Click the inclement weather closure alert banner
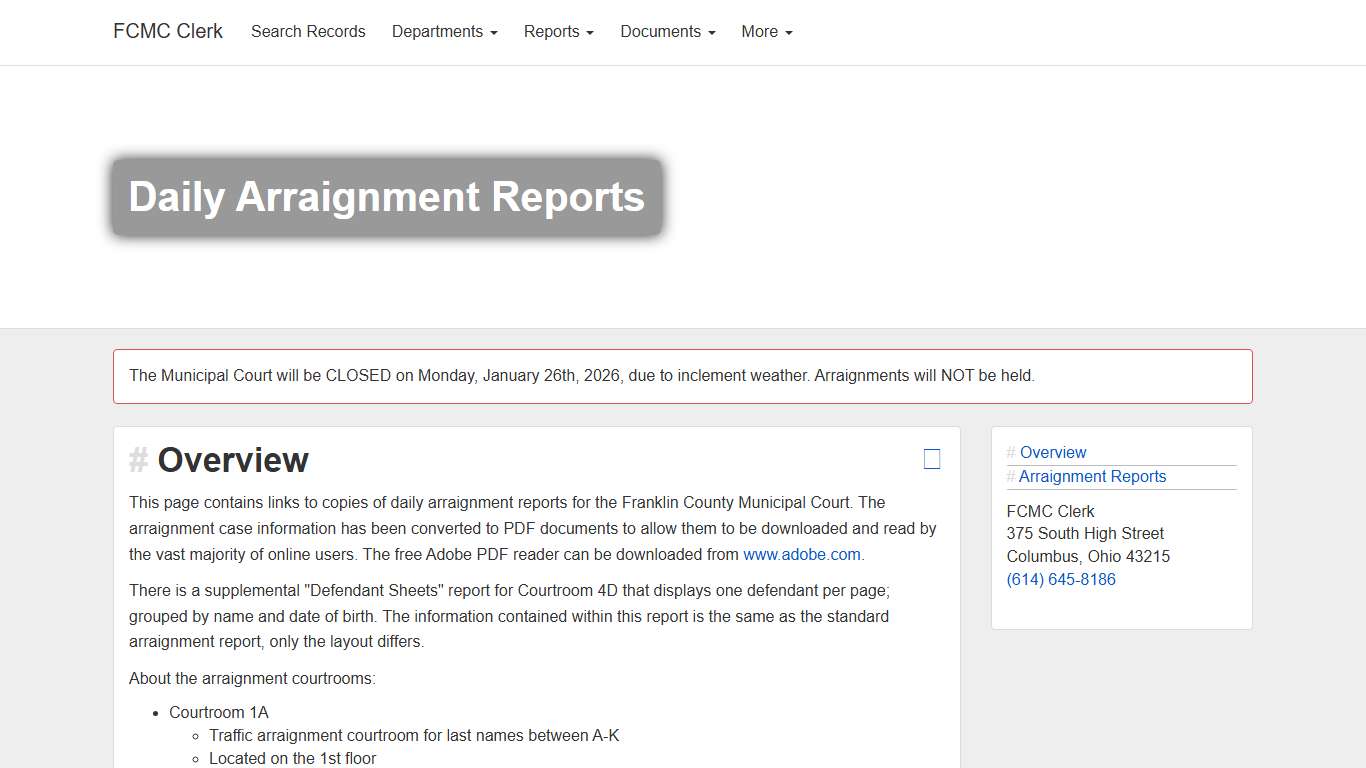Viewport: 1366px width, 768px height. tap(683, 376)
